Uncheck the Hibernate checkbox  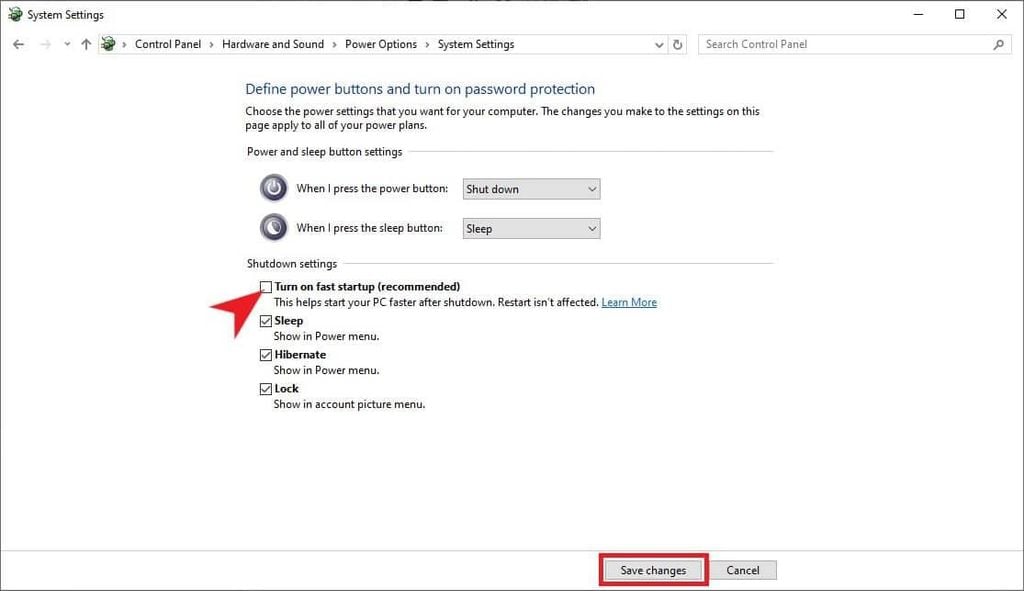[x=265, y=355]
